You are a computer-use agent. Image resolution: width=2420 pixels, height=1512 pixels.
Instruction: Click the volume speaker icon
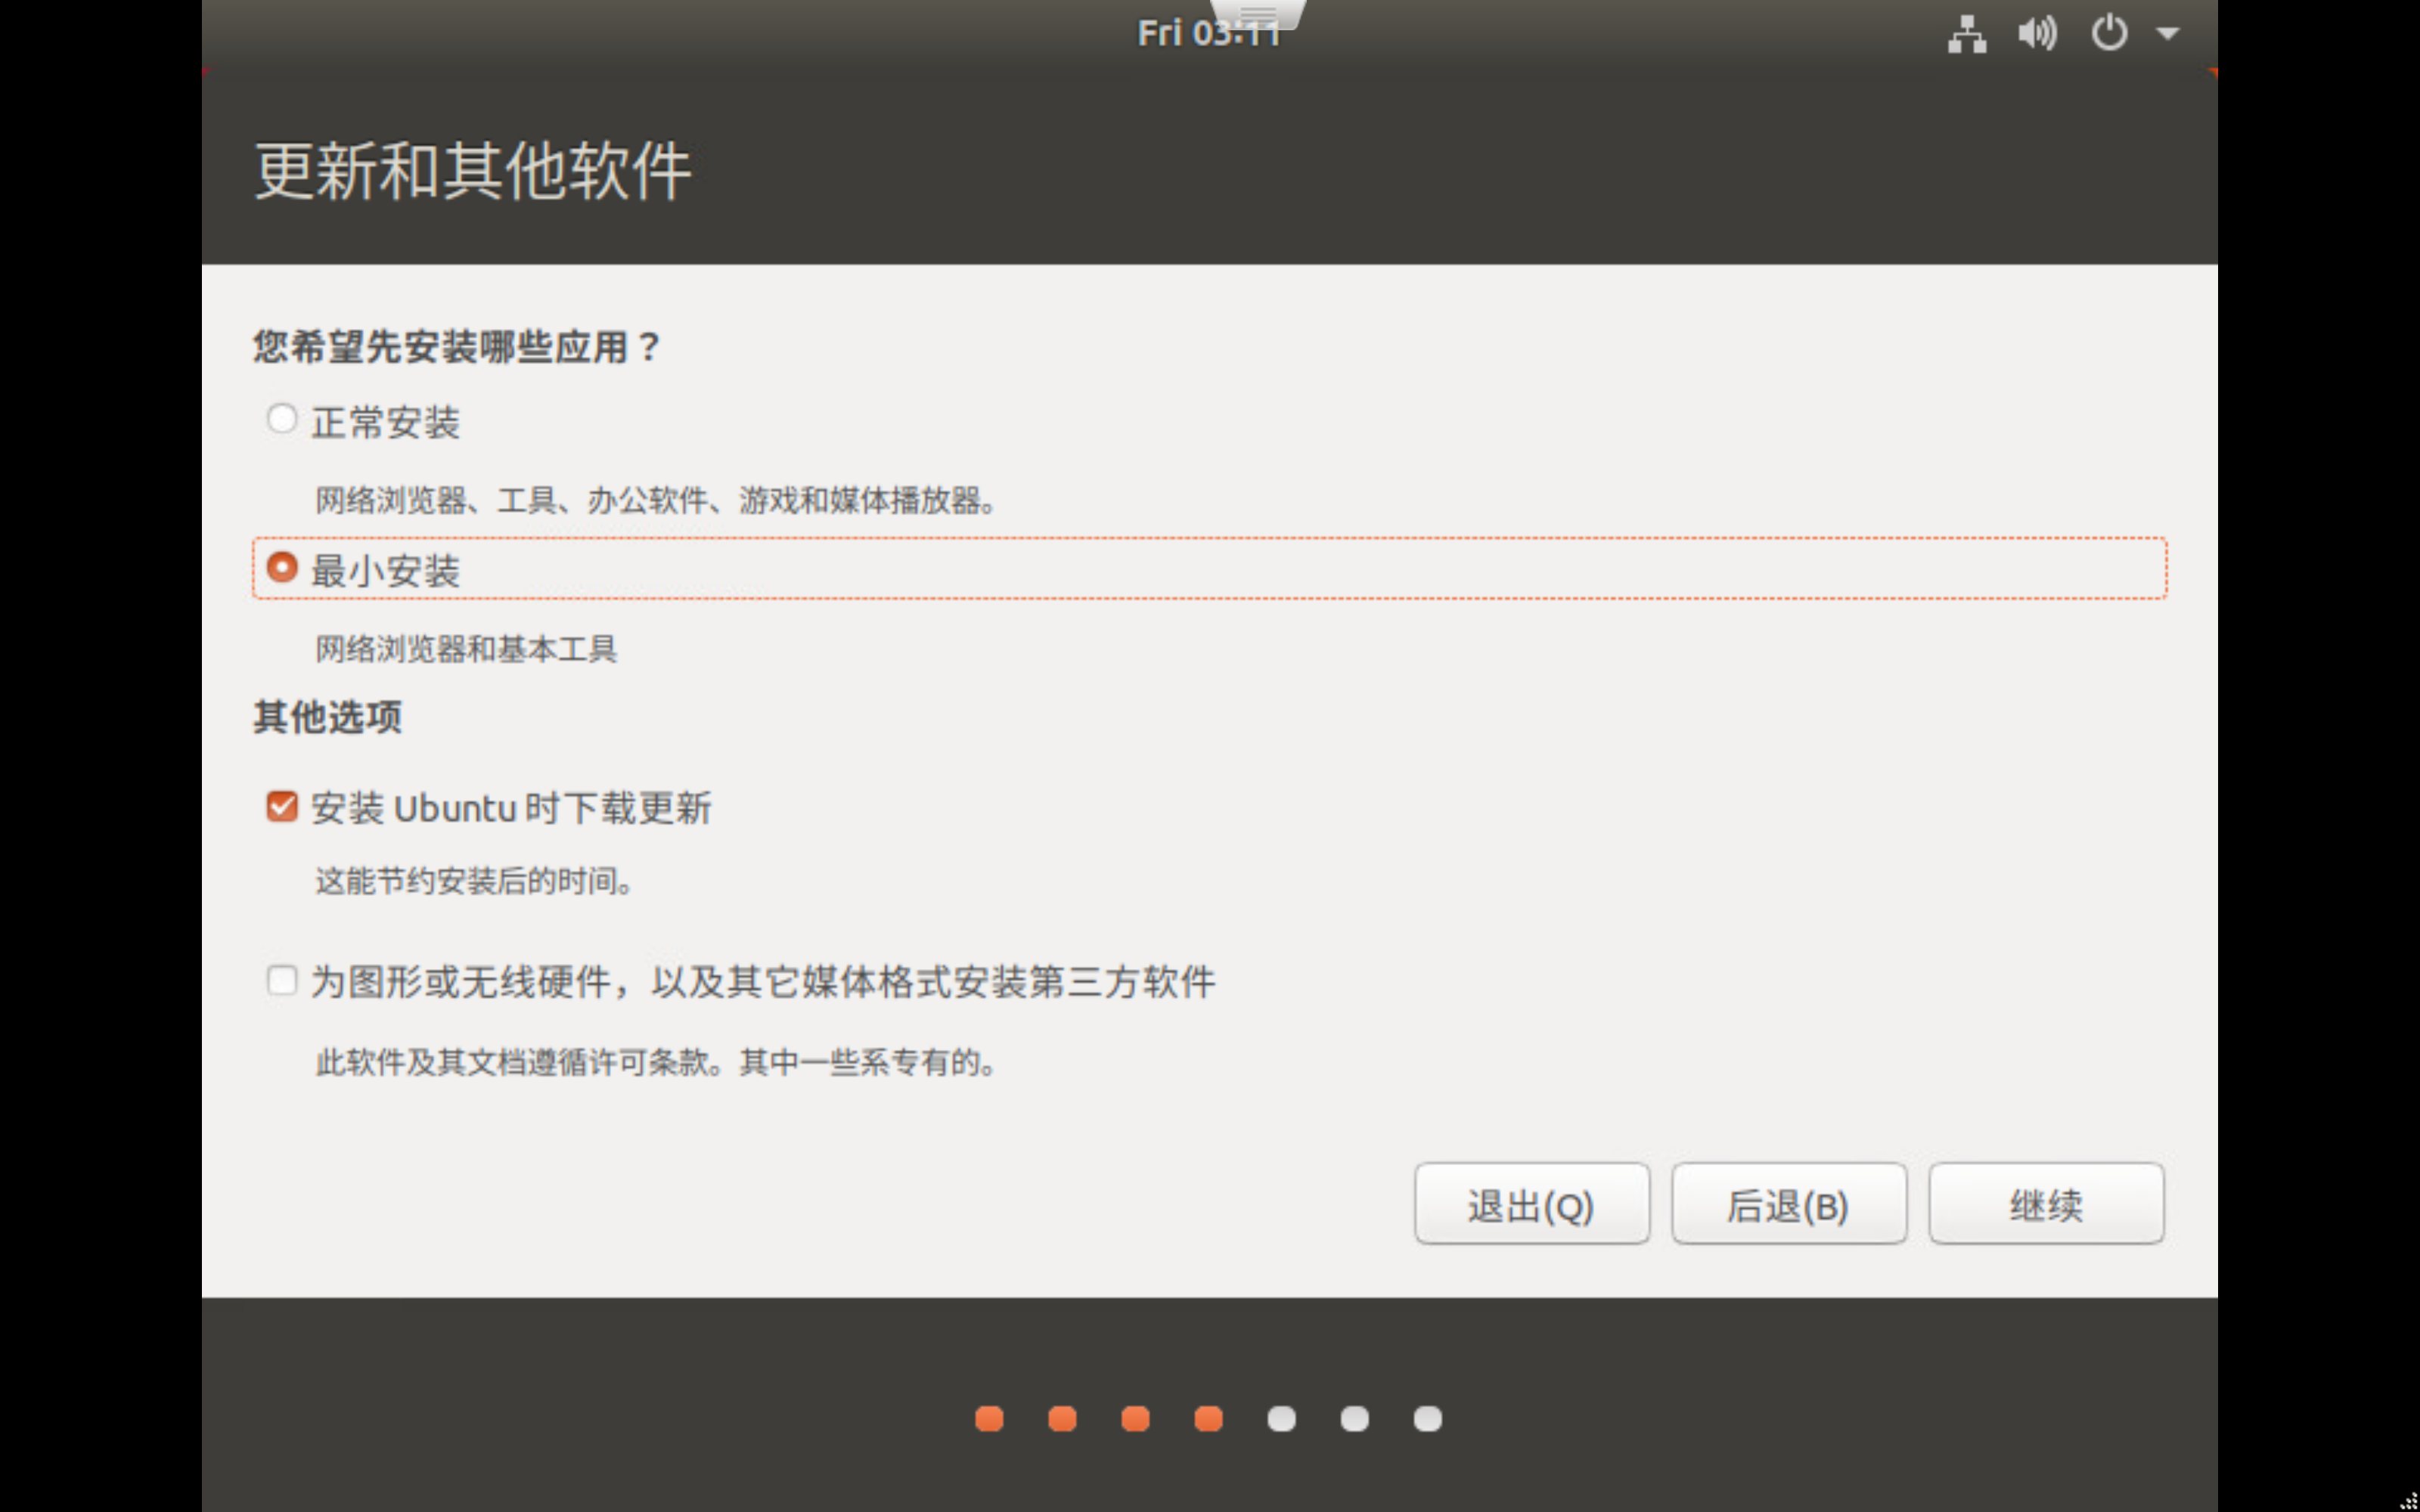click(2037, 33)
